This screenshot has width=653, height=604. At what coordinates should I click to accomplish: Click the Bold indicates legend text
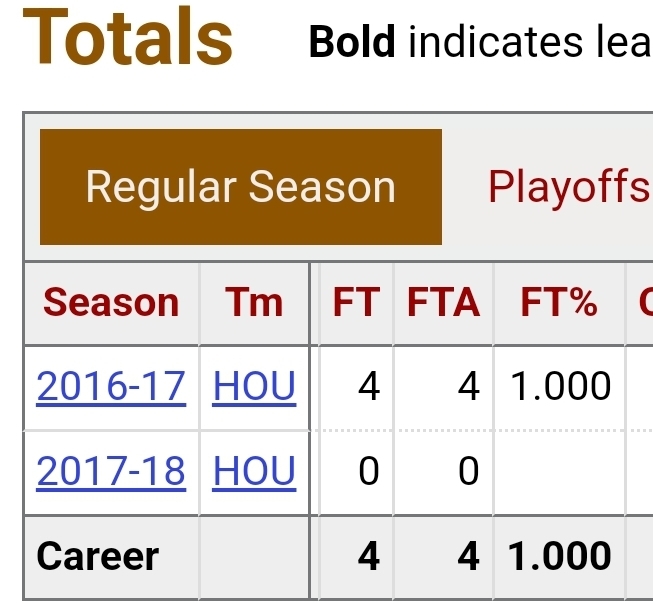480,42
